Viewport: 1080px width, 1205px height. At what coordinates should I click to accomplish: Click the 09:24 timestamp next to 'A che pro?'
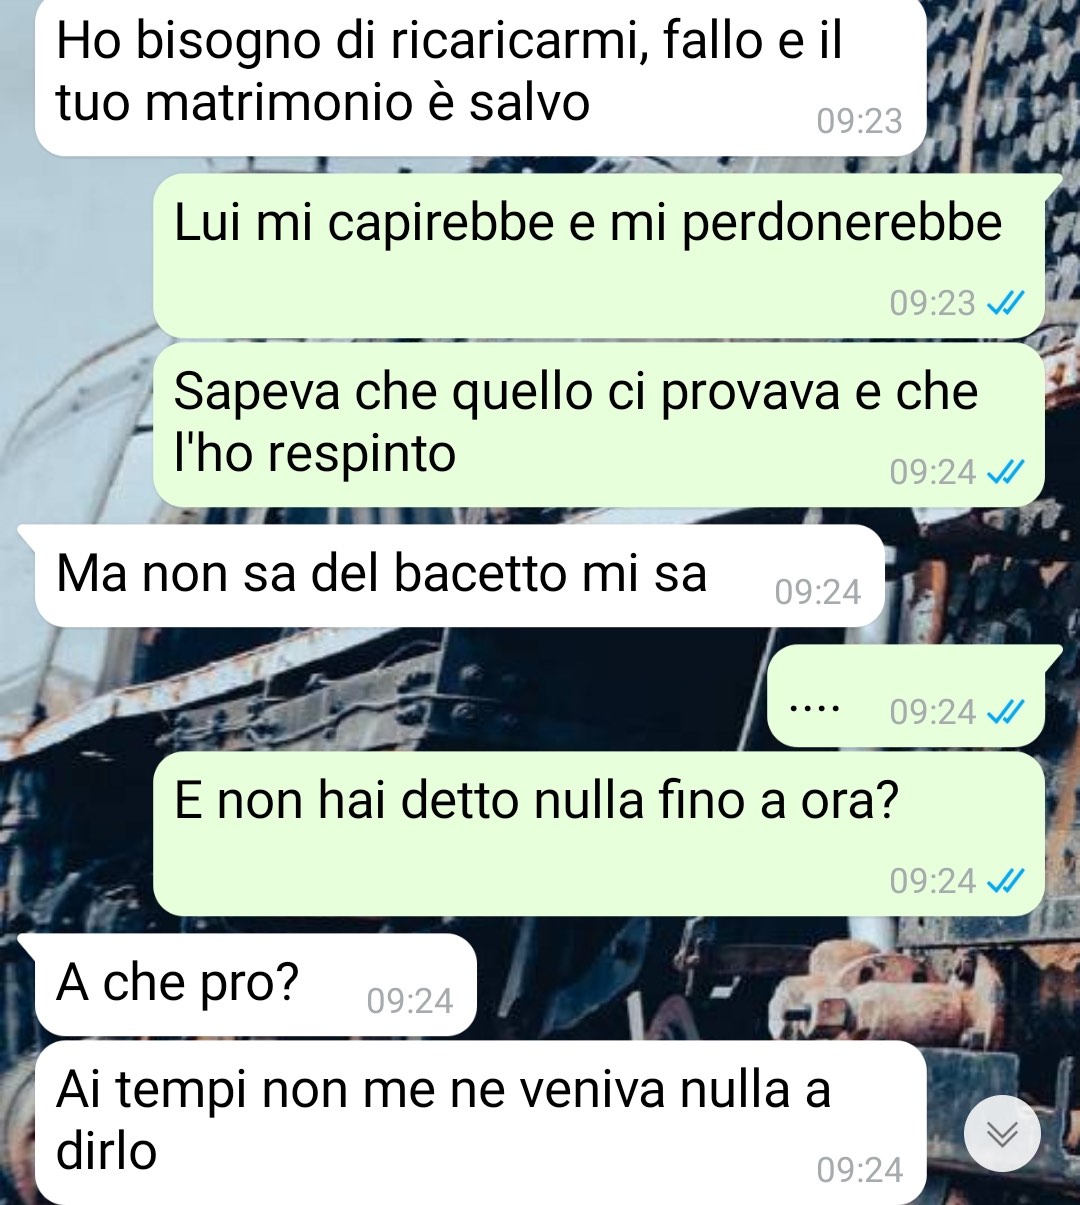pos(409,1002)
